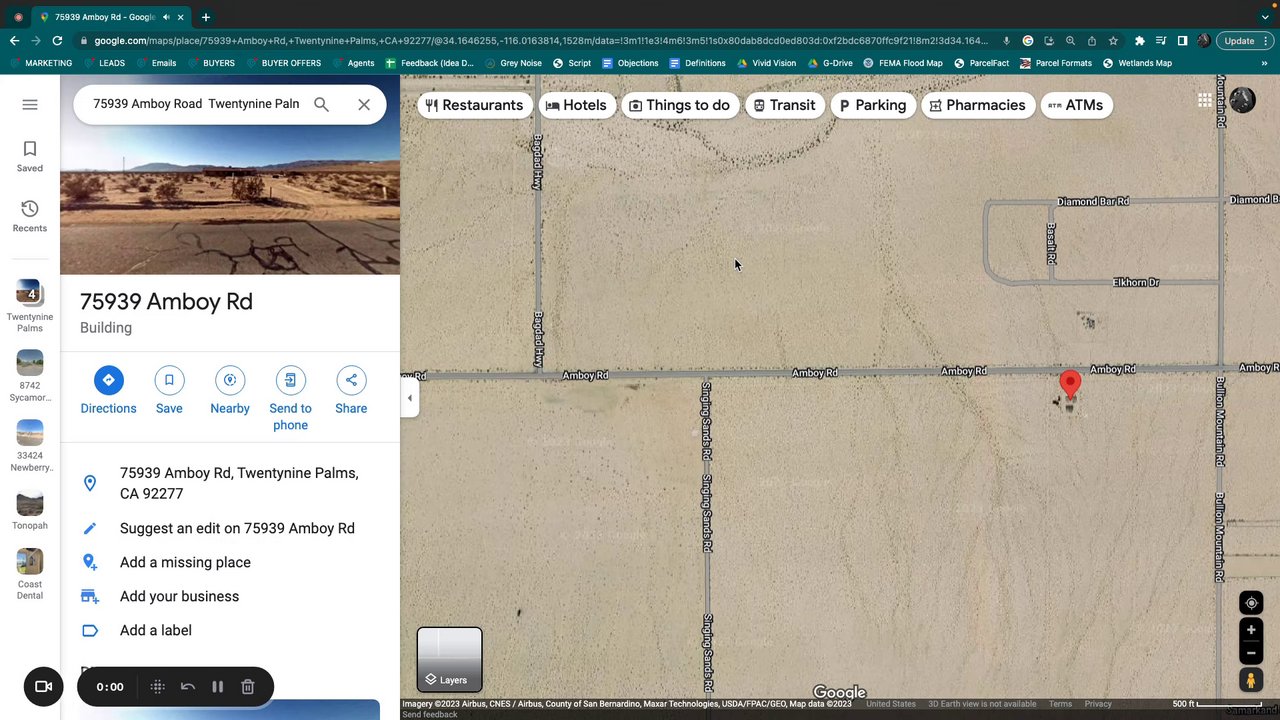The width and height of the screenshot is (1280, 720).
Task: Select the Street View pegman
Action: tap(1251, 680)
